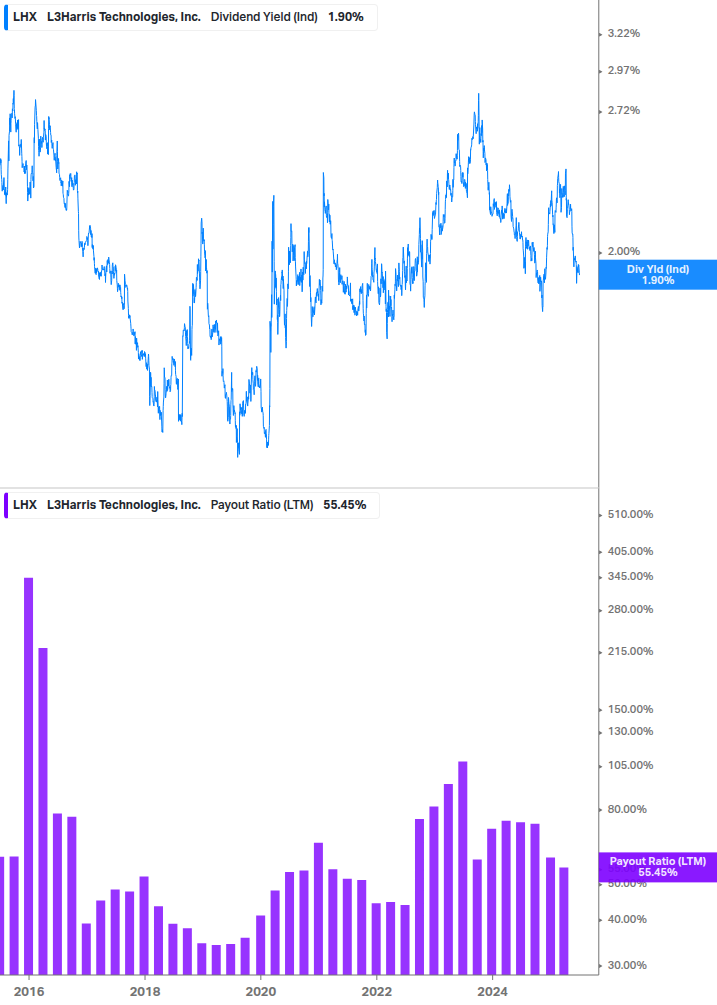Click the 2018 label on the time axis
Image resolution: width=717 pixels, height=1005 pixels.
[x=145, y=992]
